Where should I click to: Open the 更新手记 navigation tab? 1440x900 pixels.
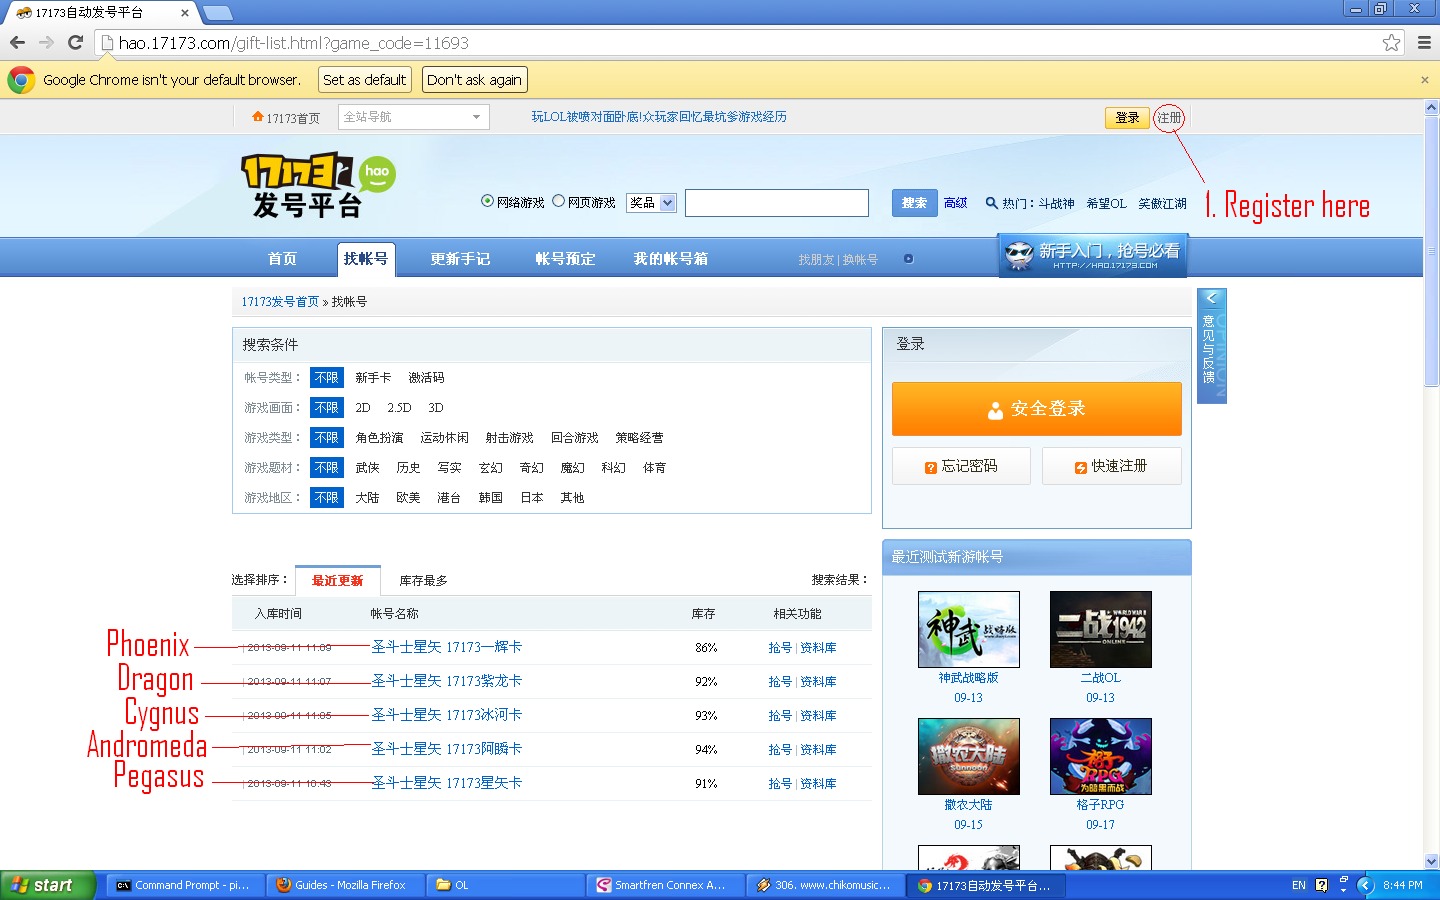[460, 259]
